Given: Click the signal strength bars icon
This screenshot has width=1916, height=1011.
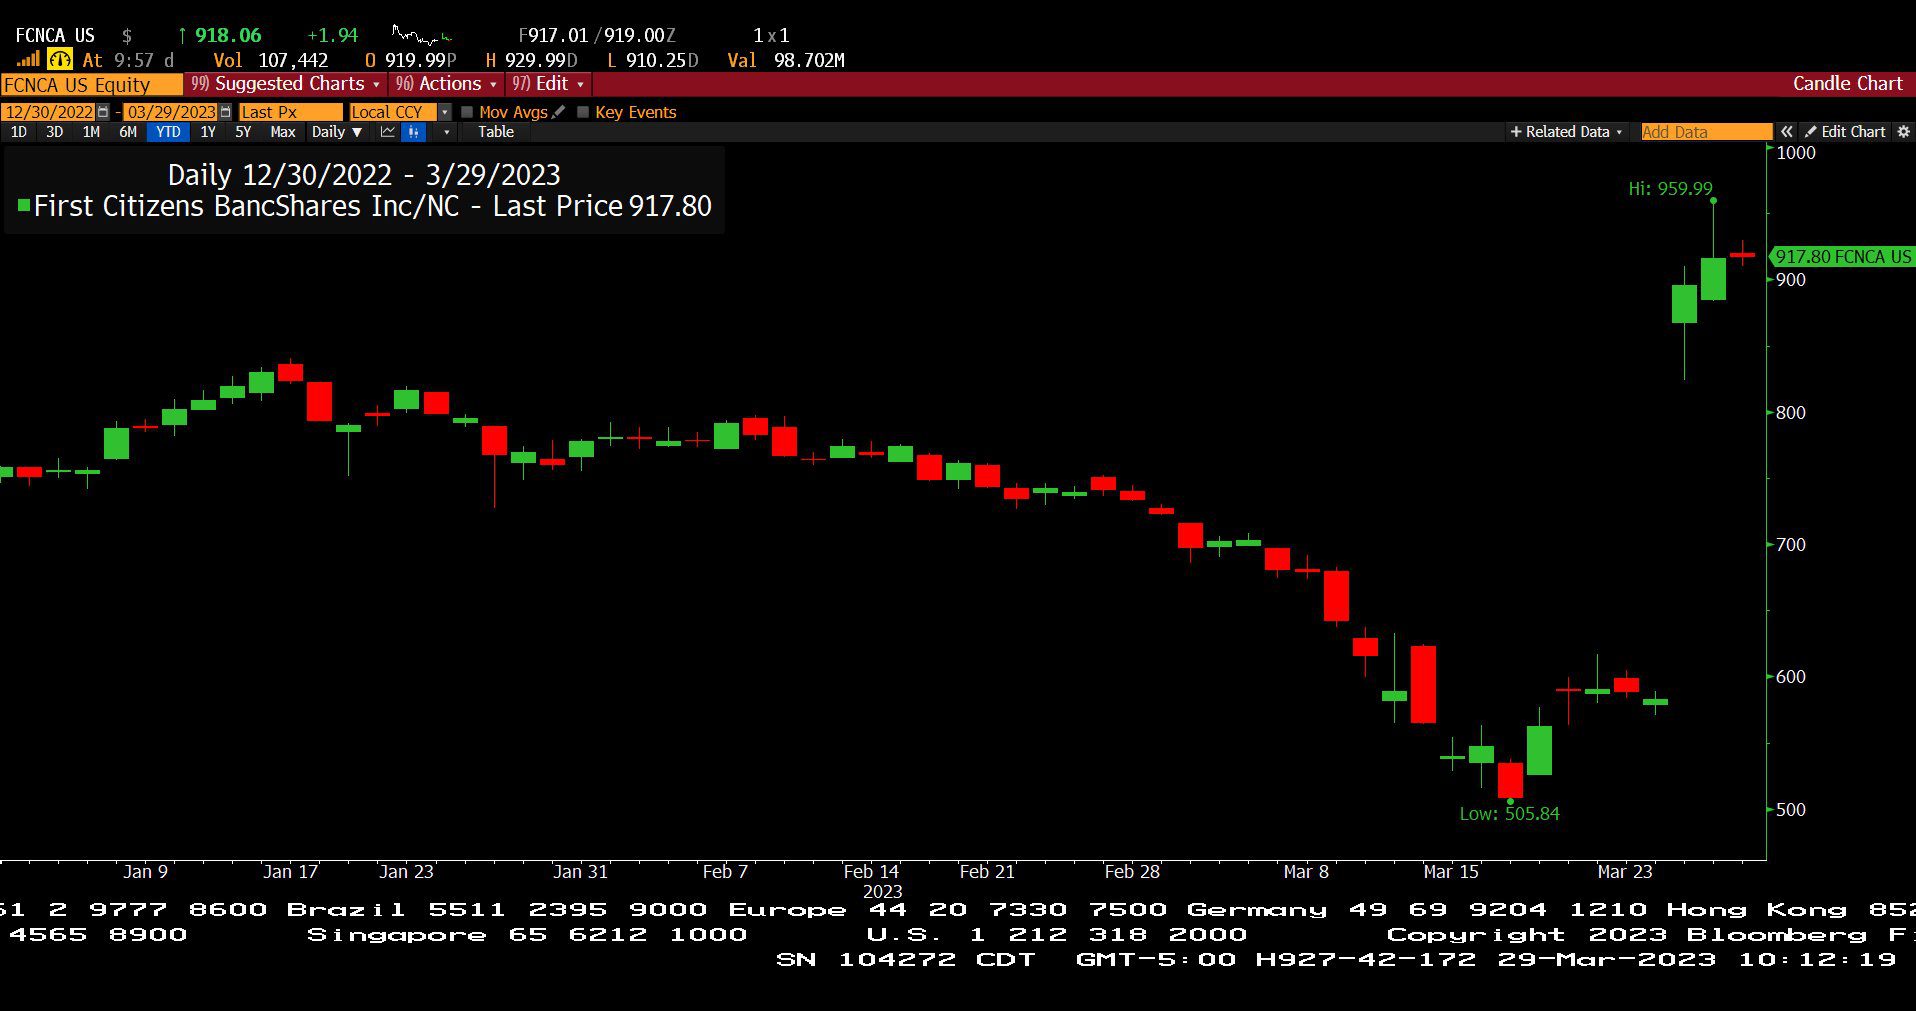Looking at the screenshot, I should (x=27, y=60).
